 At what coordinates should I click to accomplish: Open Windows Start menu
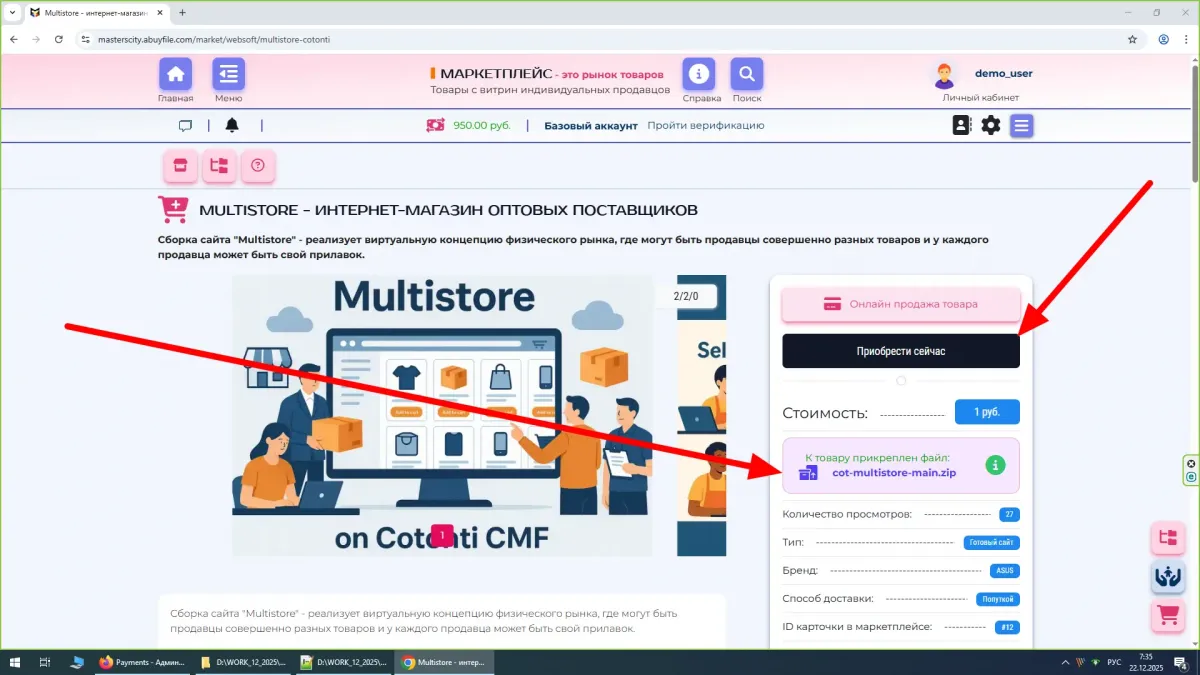point(15,662)
